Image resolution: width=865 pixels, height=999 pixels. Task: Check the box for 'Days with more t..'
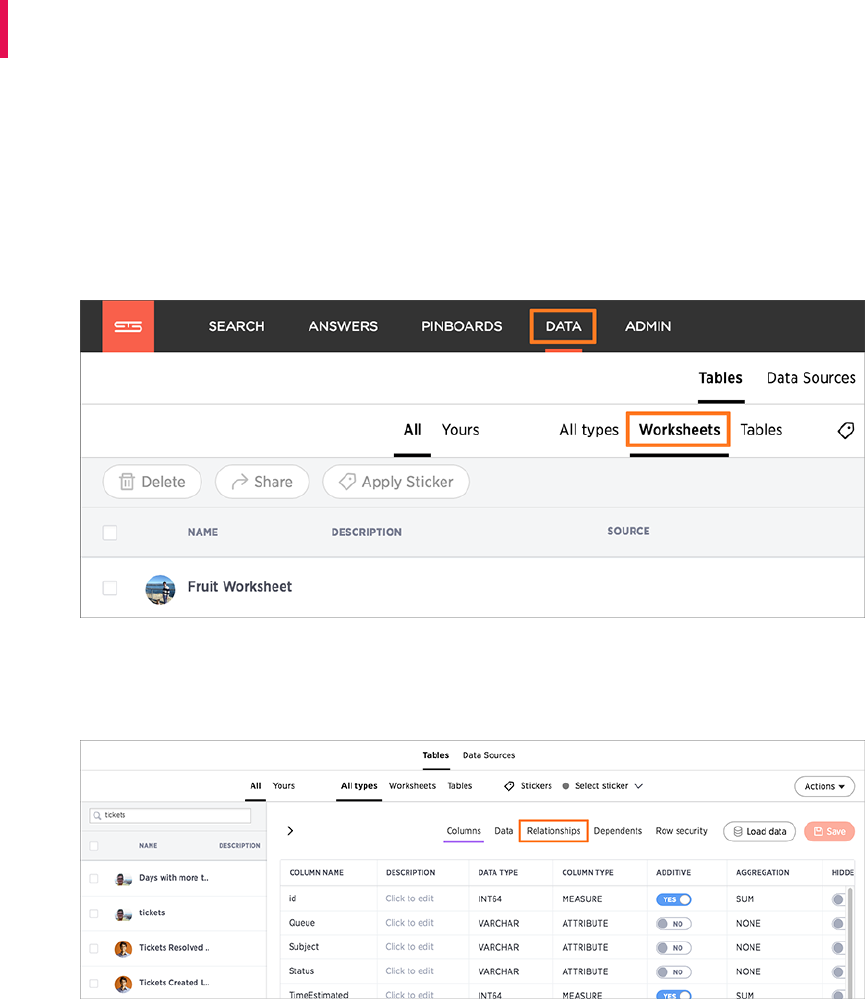[94, 879]
